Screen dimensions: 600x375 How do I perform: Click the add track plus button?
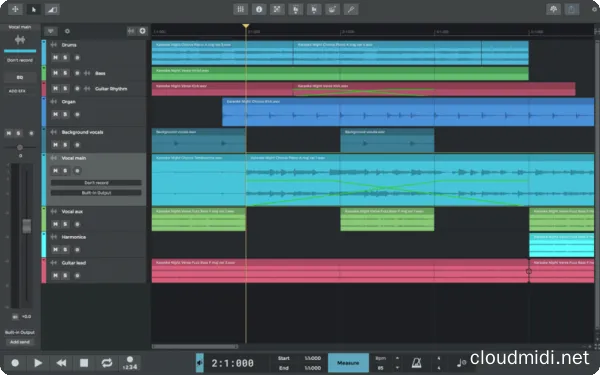point(142,31)
